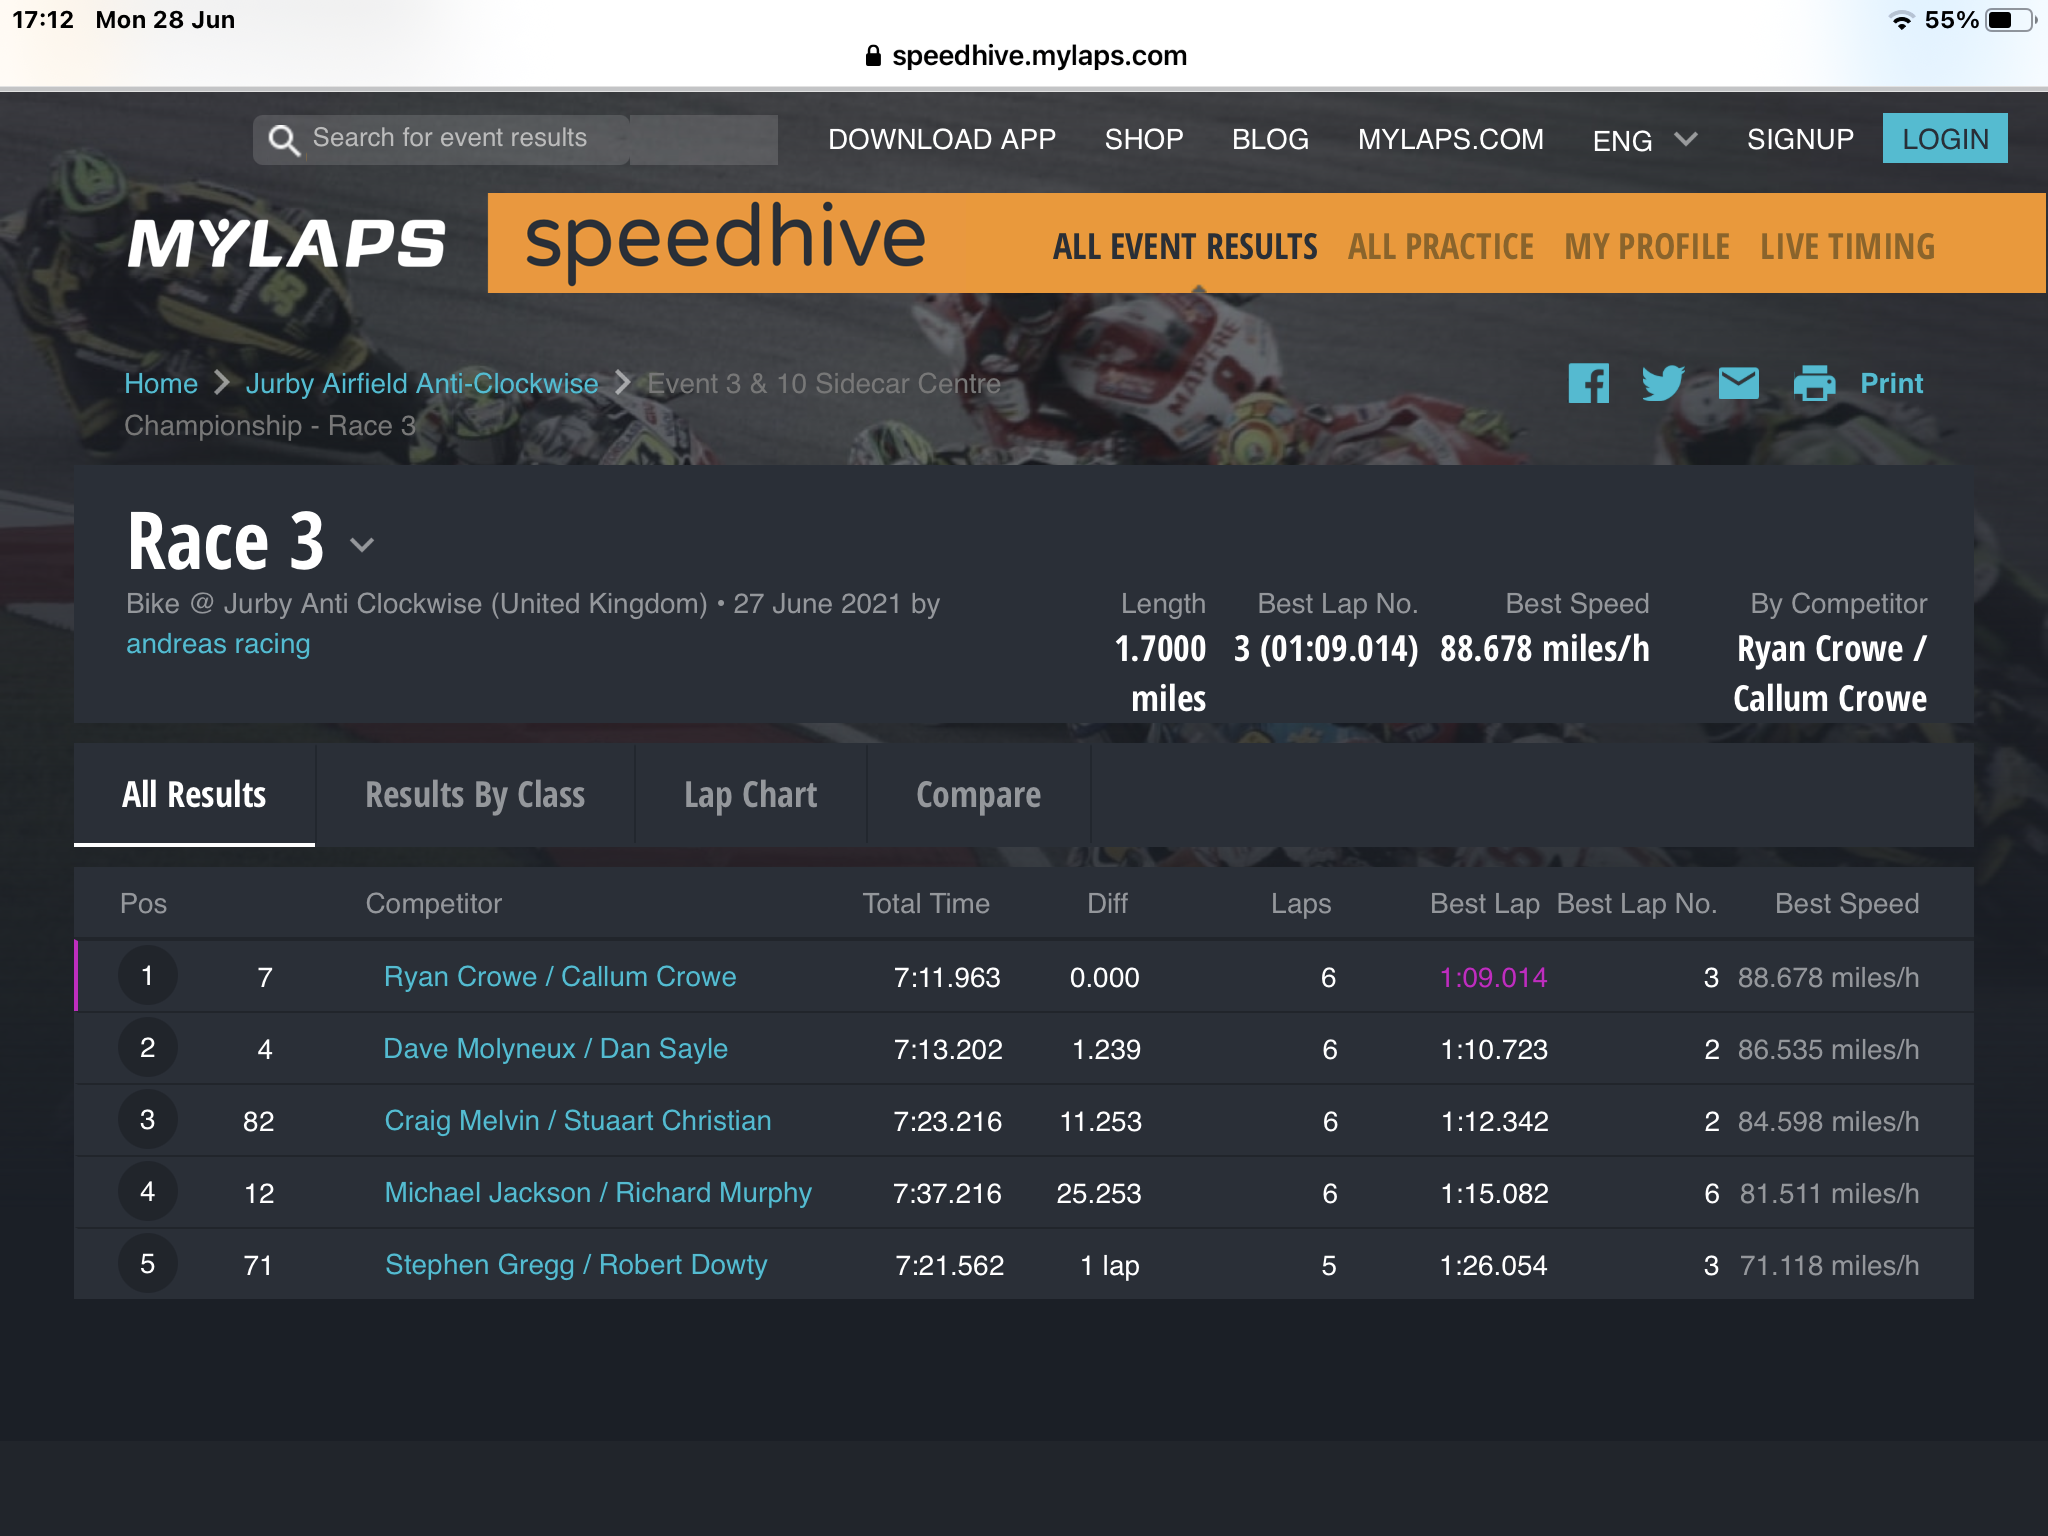Screen dimensions: 2048x1536
Task: Click the Pos column header
Action: [x=143, y=904]
